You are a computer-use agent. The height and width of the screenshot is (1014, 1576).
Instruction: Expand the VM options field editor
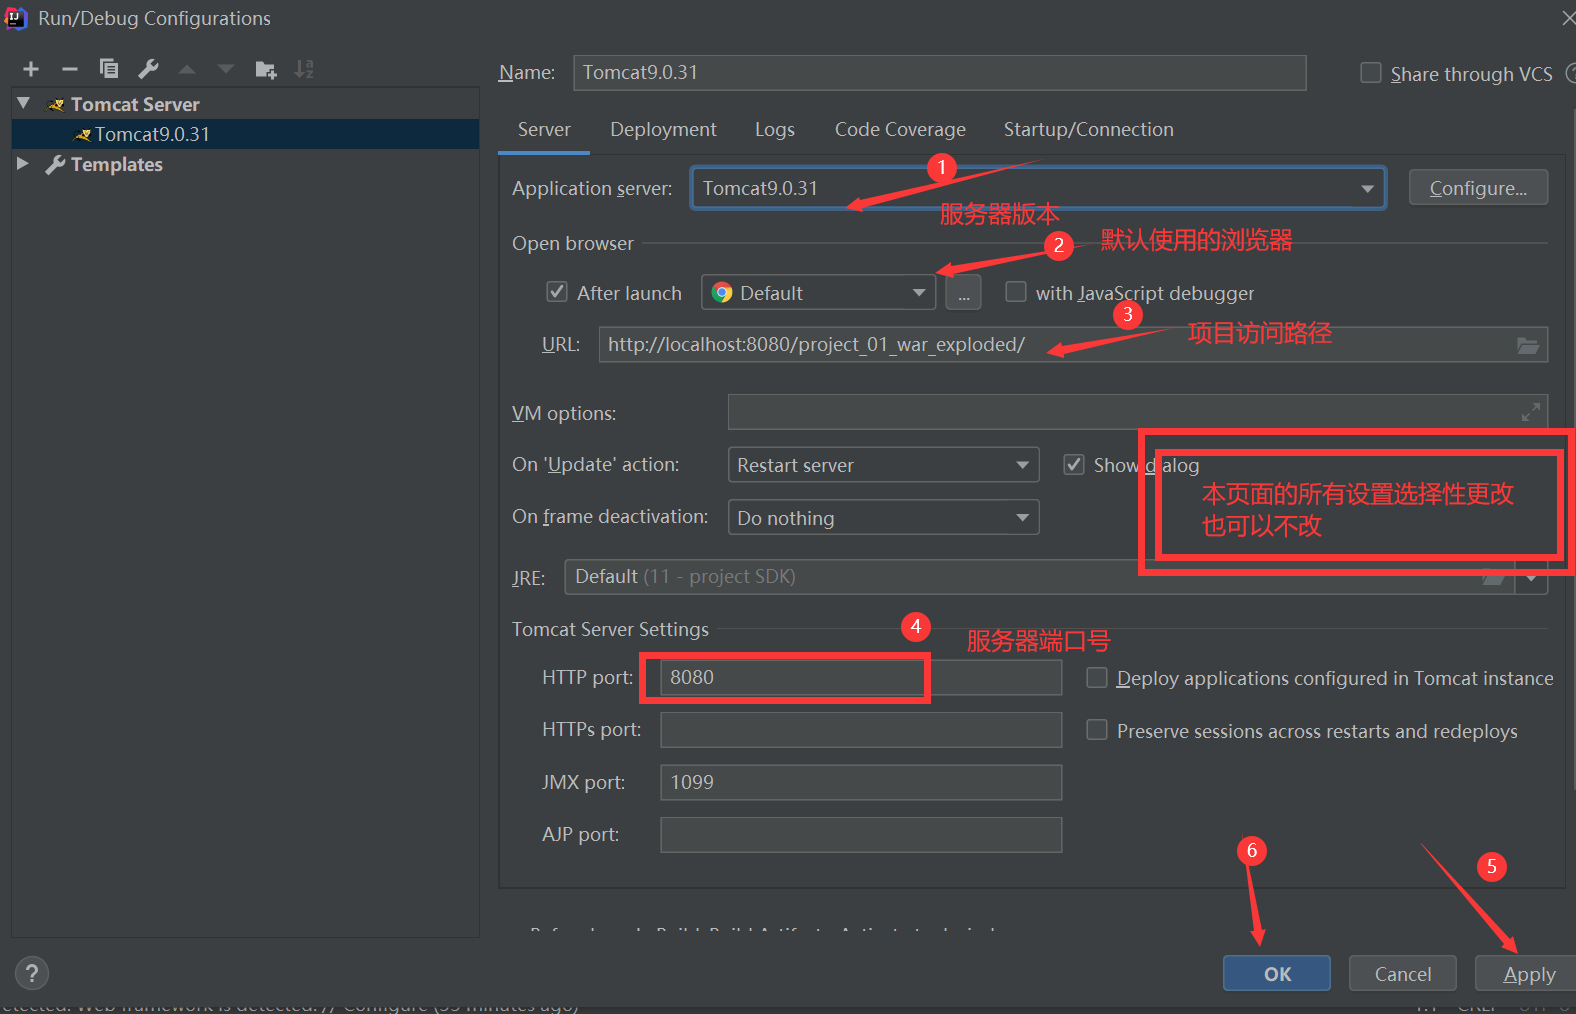pyautogui.click(x=1530, y=412)
